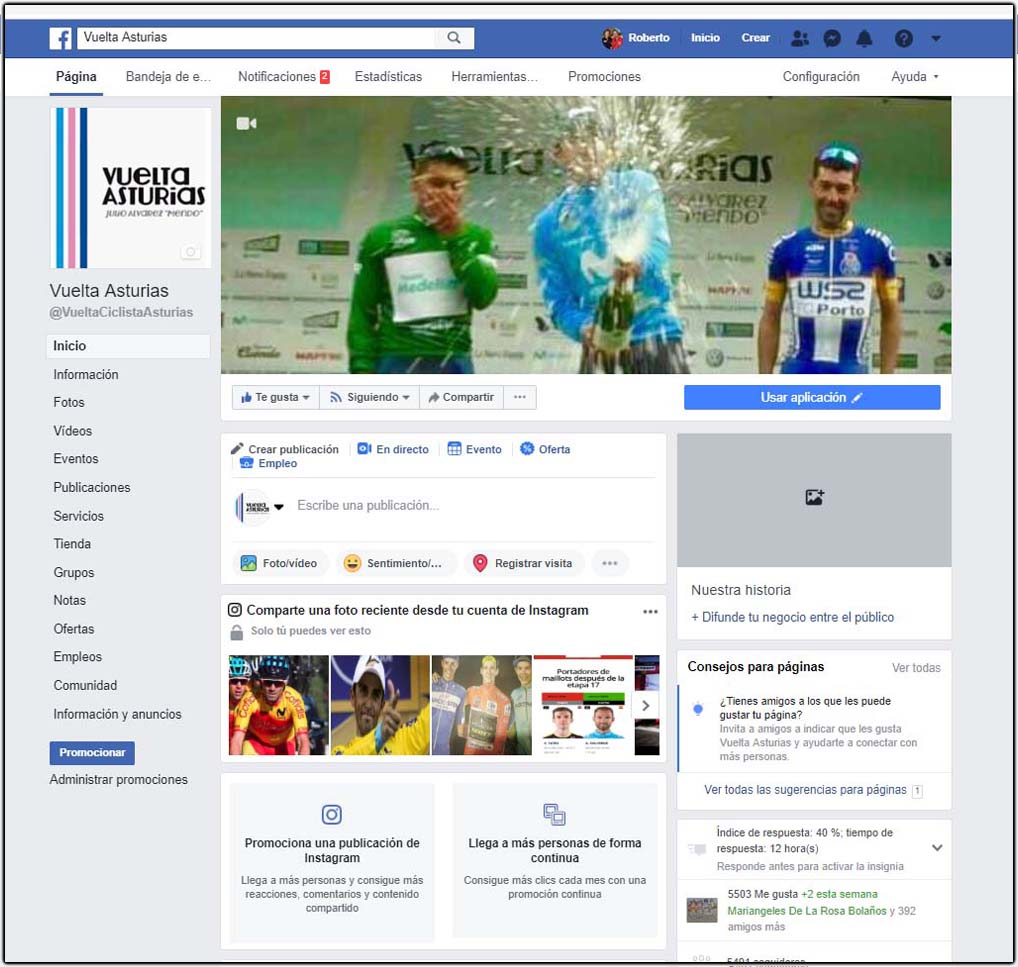The height and width of the screenshot is (967, 1018).
Task: Start En directo broadcast
Action: coord(393,449)
